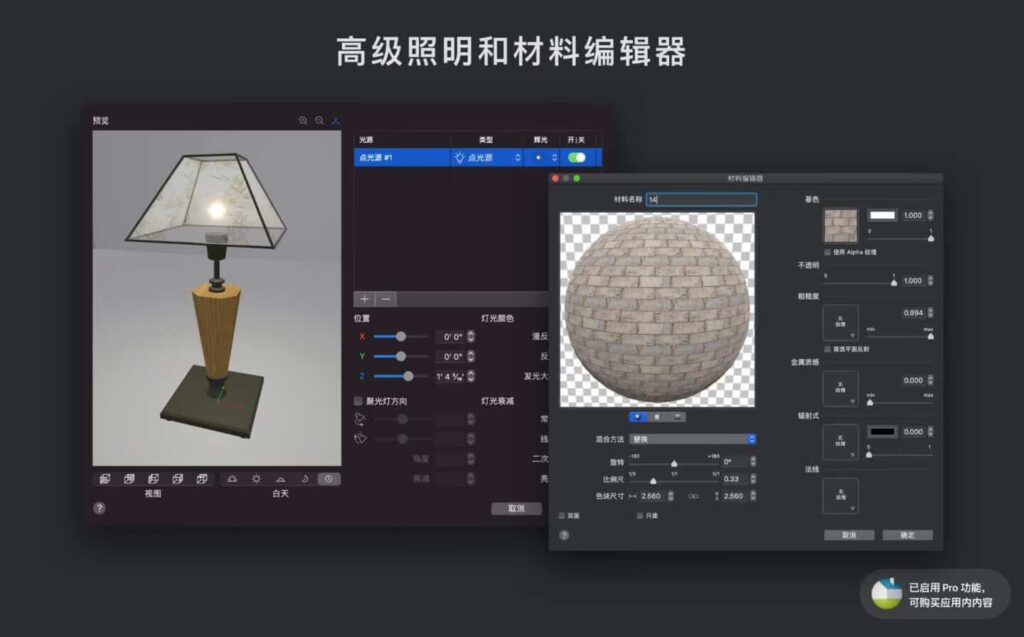This screenshot has height=637, width=1024.
Task: Switch to cube preview mode tab under sphere
Action: [657, 417]
